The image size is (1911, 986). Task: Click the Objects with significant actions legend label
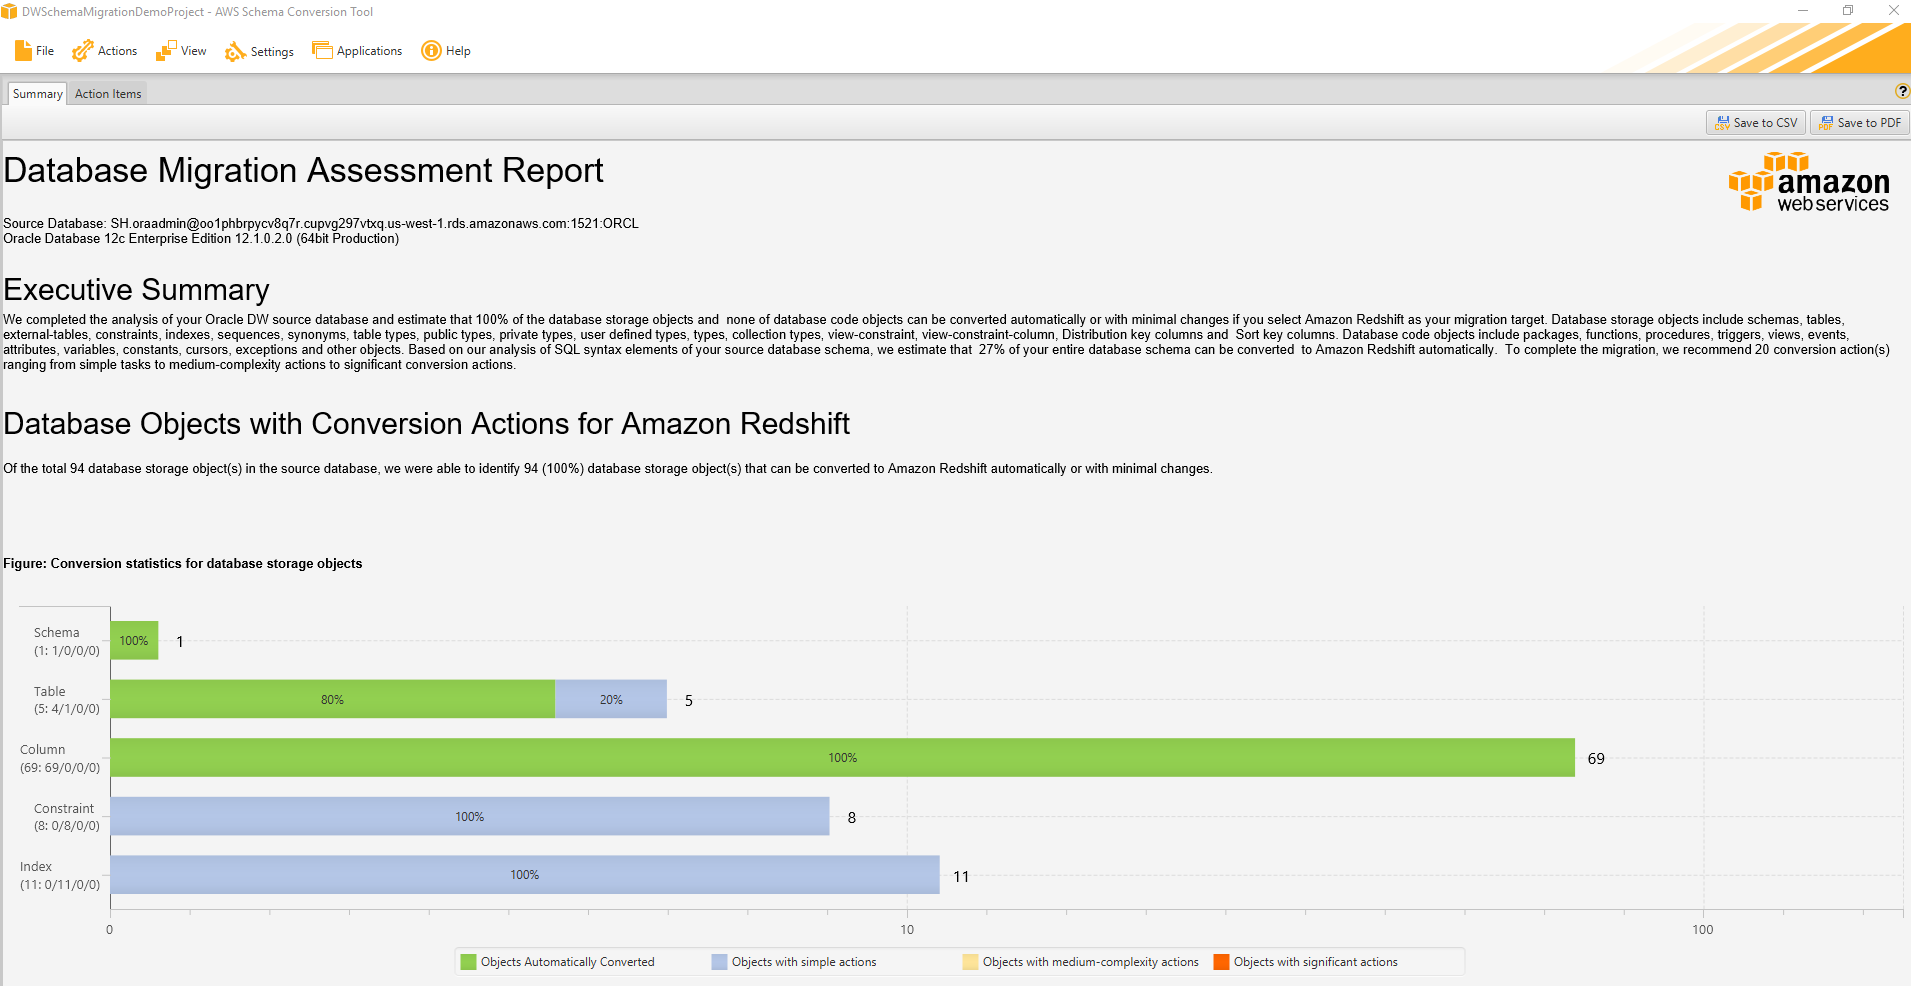coord(1316,962)
